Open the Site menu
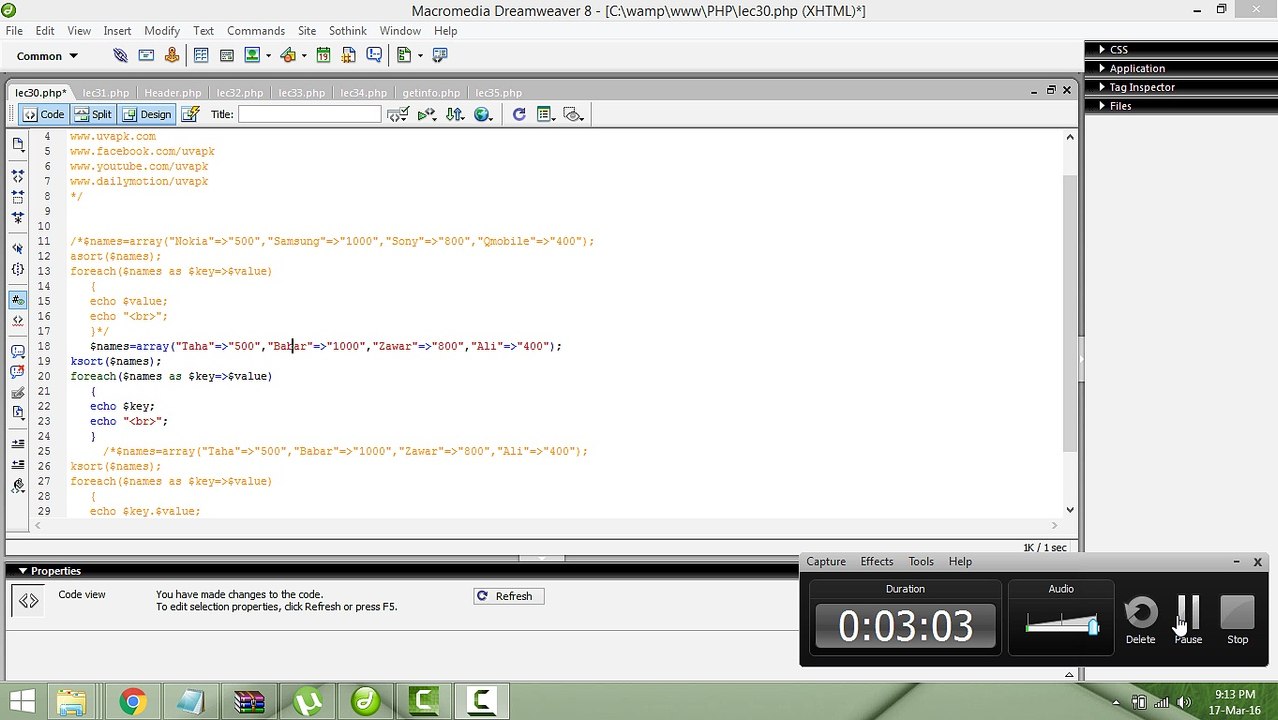 (307, 31)
